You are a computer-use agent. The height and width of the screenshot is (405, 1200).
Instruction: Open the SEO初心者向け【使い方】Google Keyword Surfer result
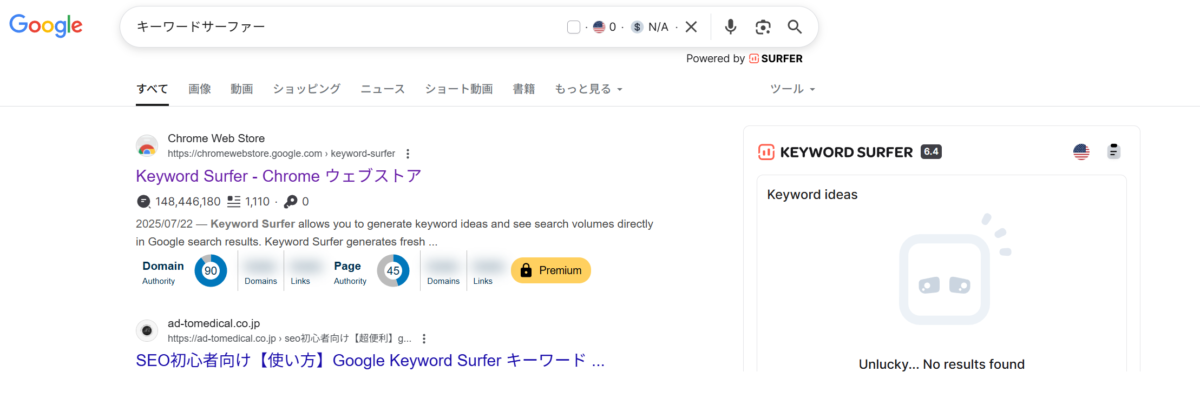(370, 361)
